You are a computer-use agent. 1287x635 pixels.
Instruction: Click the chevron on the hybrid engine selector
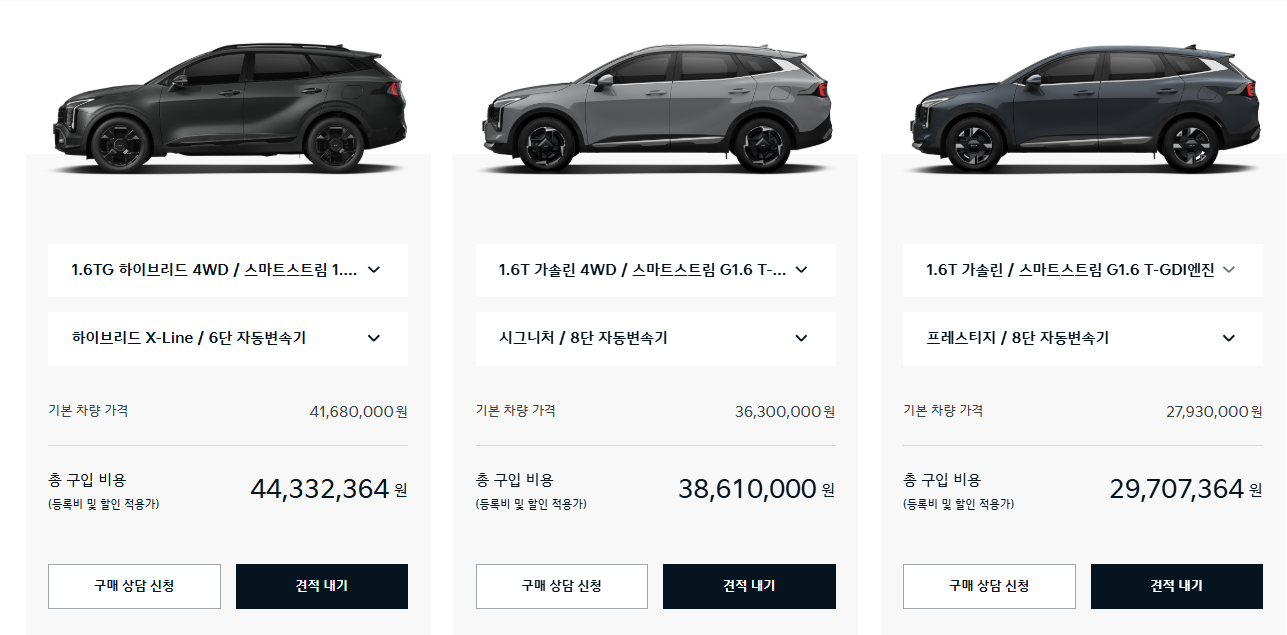click(x=377, y=270)
